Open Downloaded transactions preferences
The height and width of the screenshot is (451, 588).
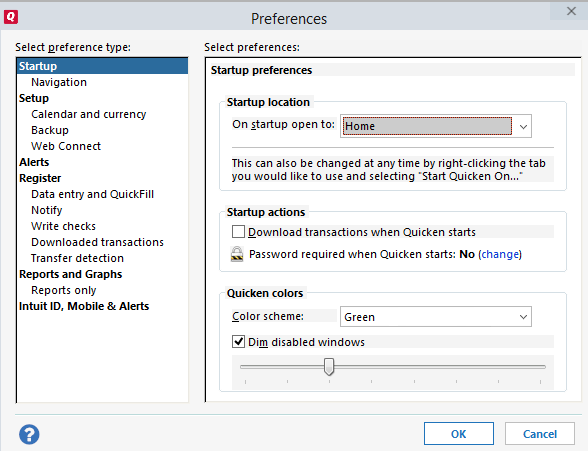[98, 242]
